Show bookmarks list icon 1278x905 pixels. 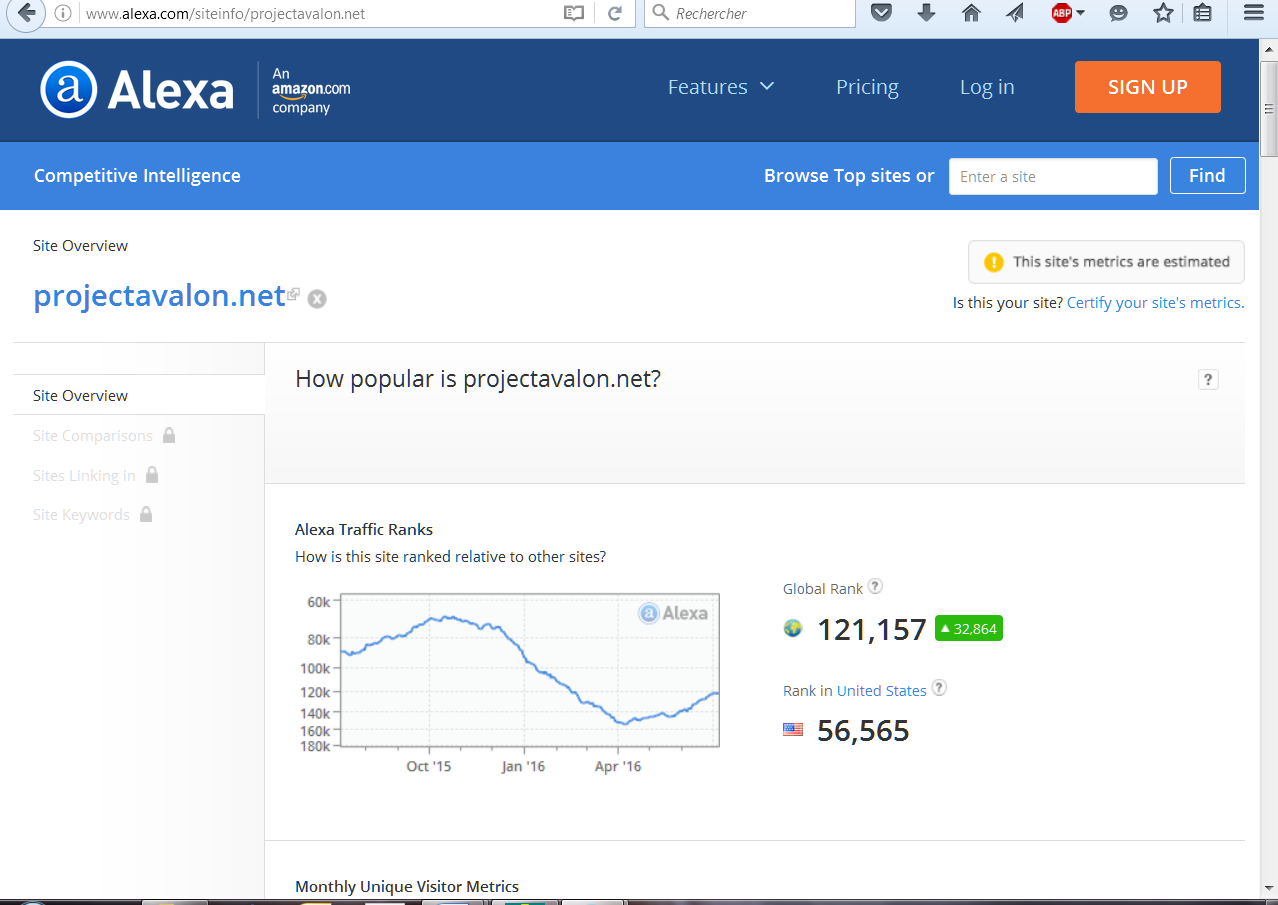tap(1203, 13)
